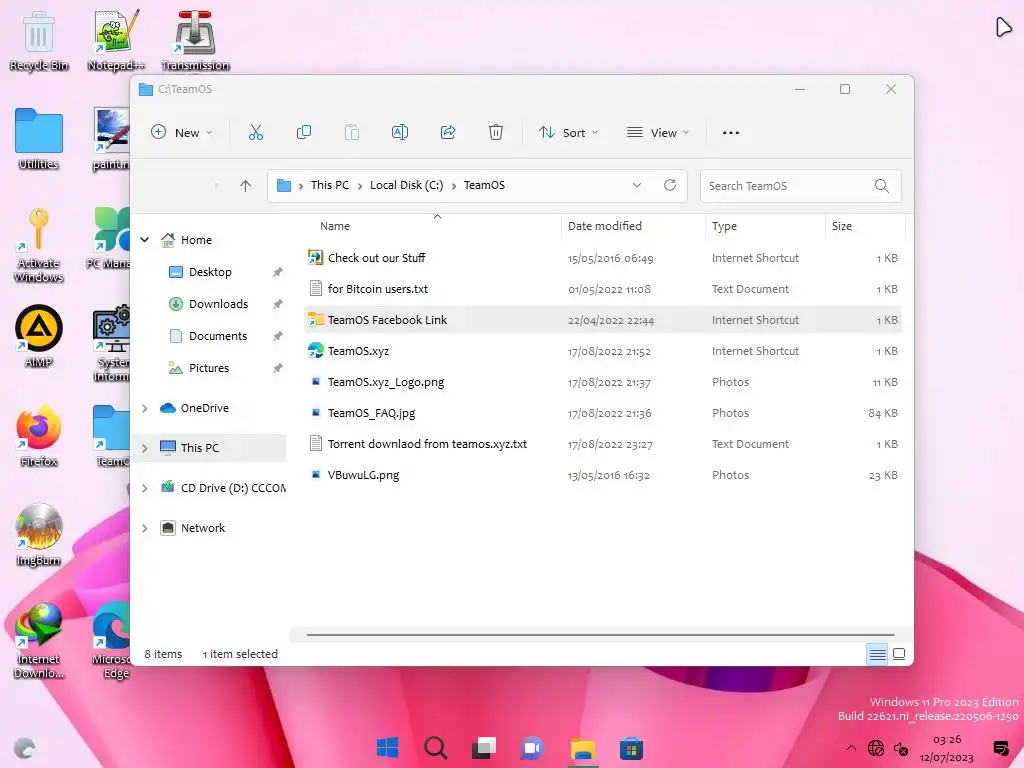The width and height of the screenshot is (1024, 768).
Task: Click the Transmission desktop icon
Action: (195, 40)
